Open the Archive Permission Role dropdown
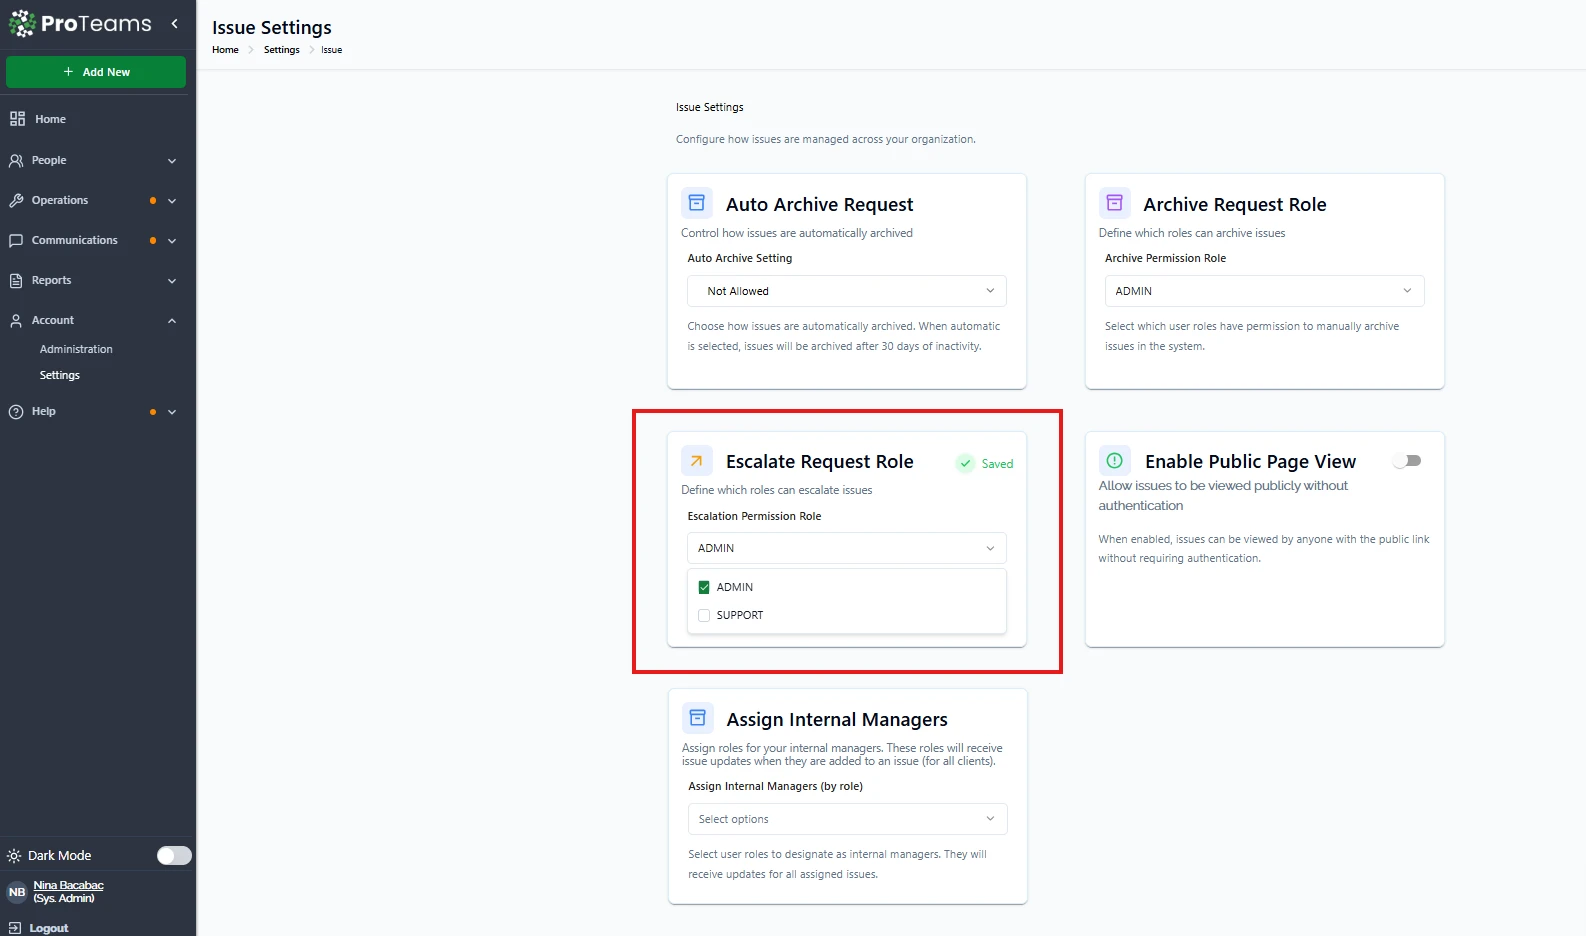 point(1264,291)
